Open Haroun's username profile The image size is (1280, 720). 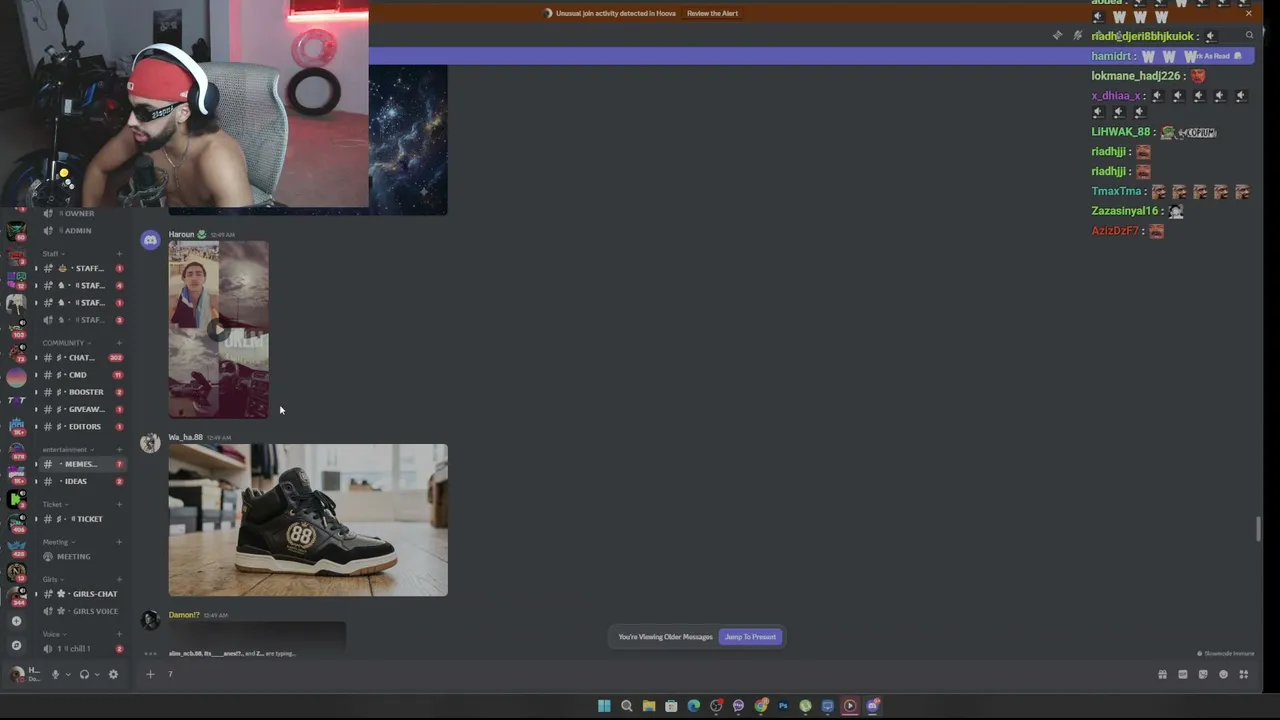point(181,235)
